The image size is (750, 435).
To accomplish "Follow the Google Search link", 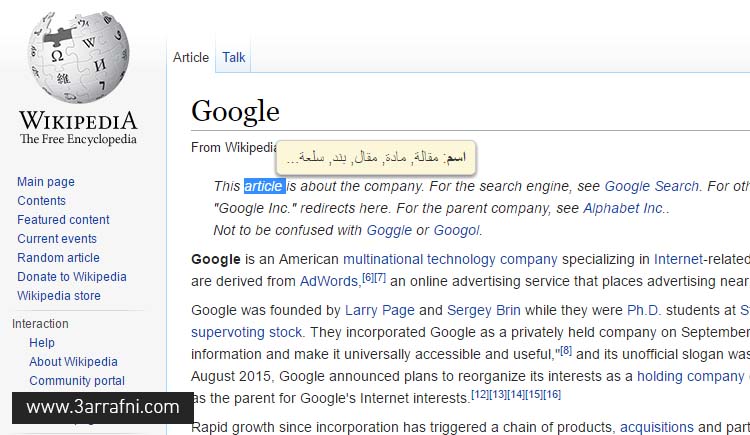I will point(652,186).
